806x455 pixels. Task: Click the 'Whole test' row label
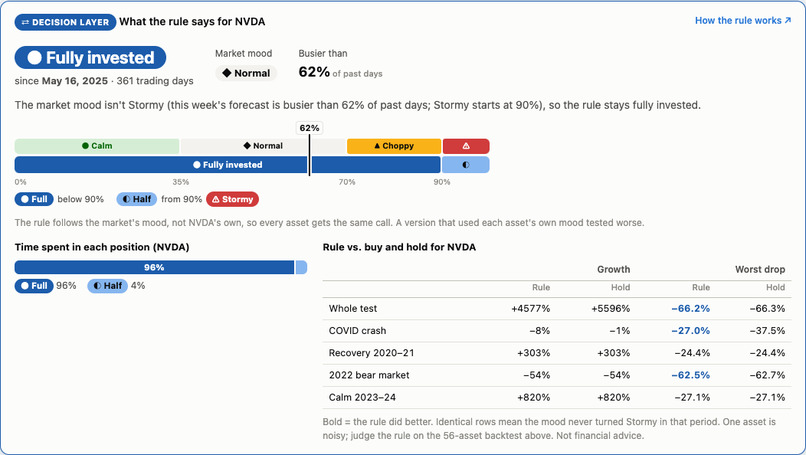pos(353,308)
